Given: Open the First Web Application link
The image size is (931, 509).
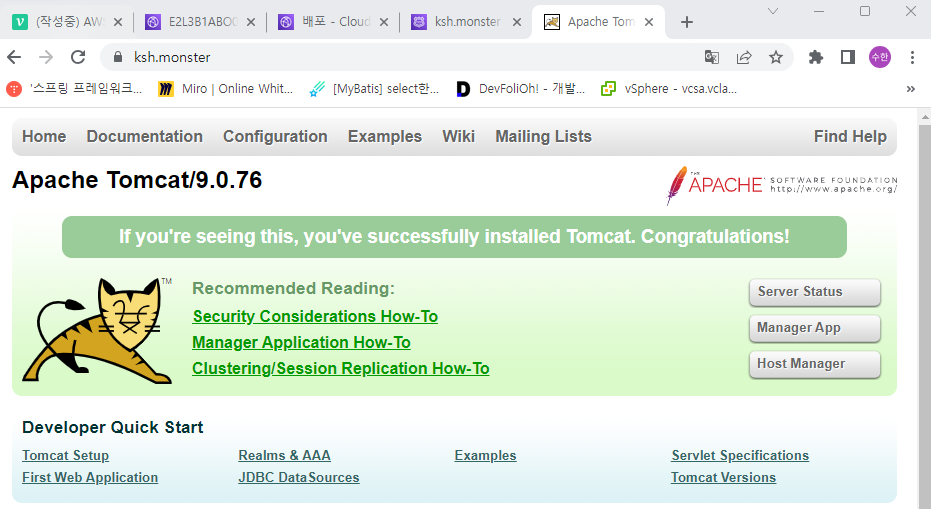Looking at the screenshot, I should pos(90,478).
